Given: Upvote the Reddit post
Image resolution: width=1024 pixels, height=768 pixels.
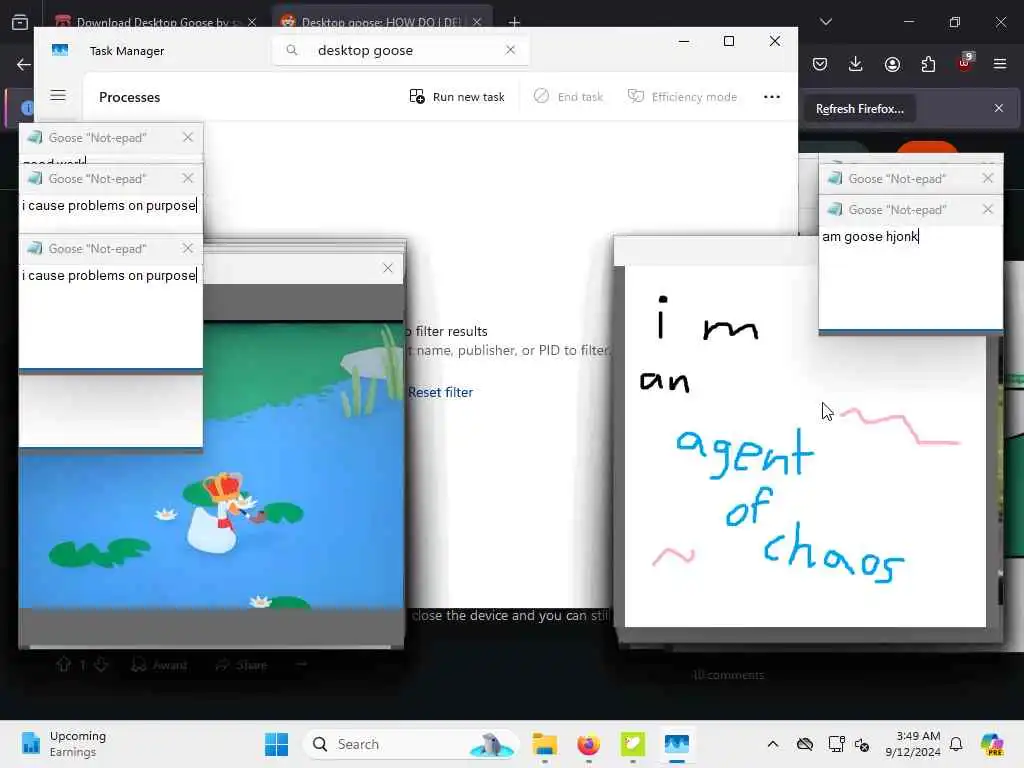Looking at the screenshot, I should tap(63, 665).
